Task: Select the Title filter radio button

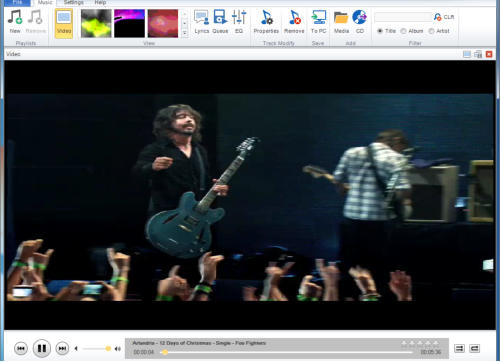Action: [x=380, y=31]
